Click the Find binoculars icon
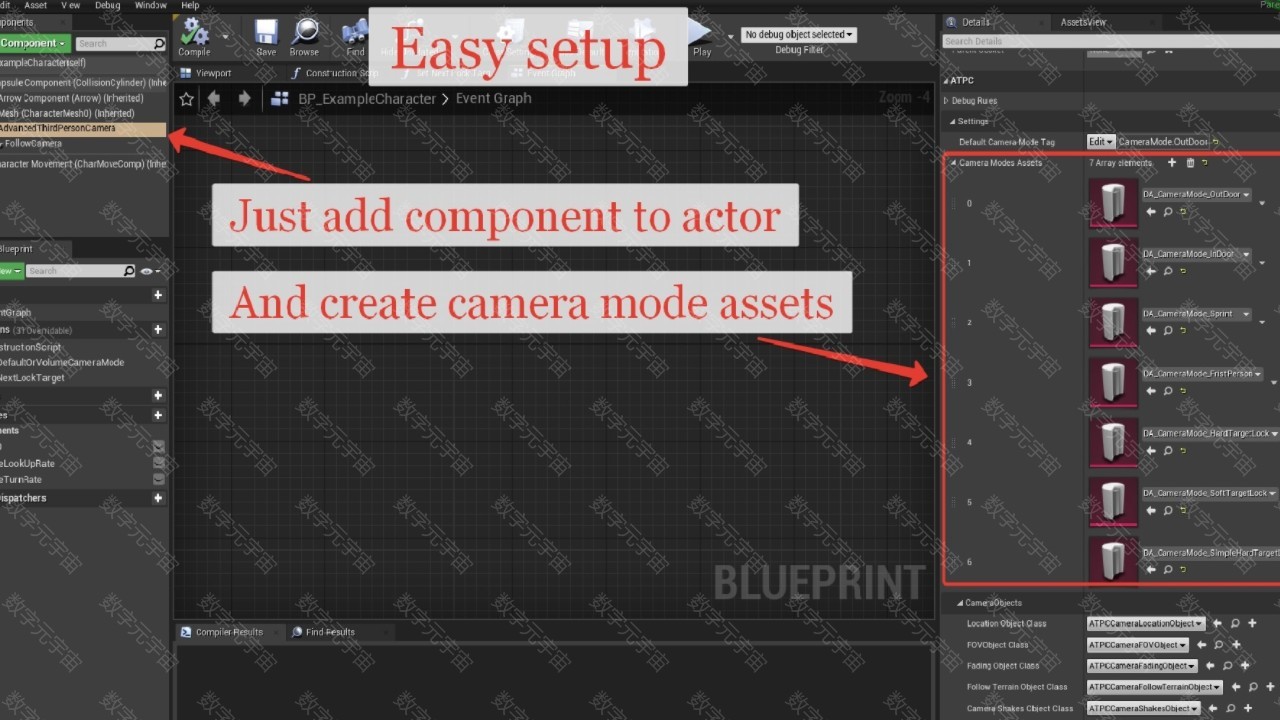 click(x=355, y=36)
